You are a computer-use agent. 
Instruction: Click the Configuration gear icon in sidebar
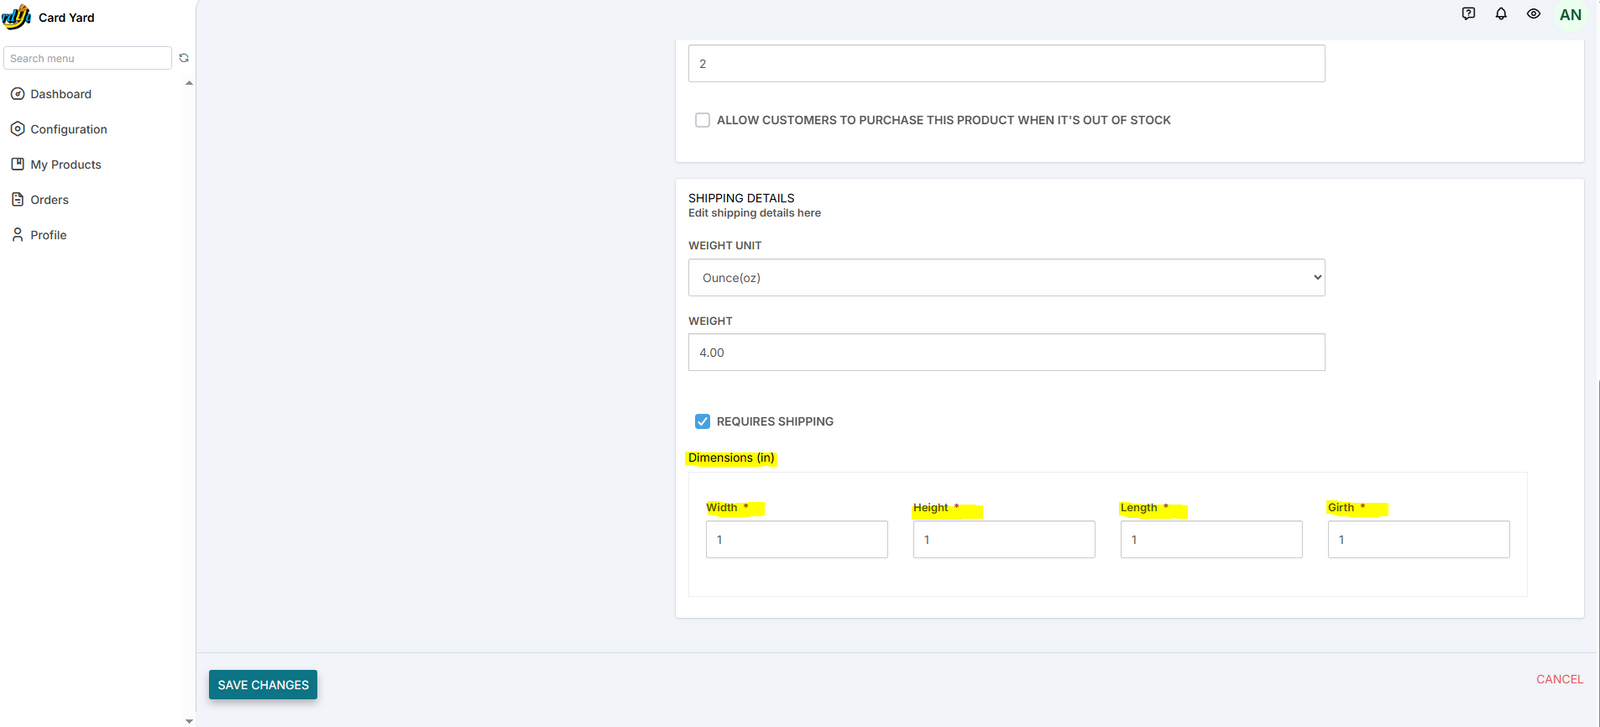pos(17,129)
